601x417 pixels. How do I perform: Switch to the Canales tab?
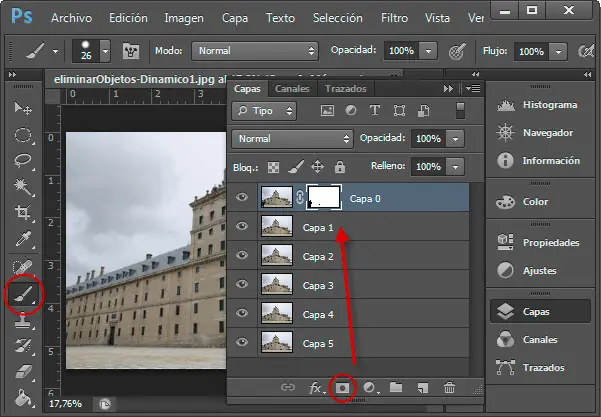[x=291, y=88]
